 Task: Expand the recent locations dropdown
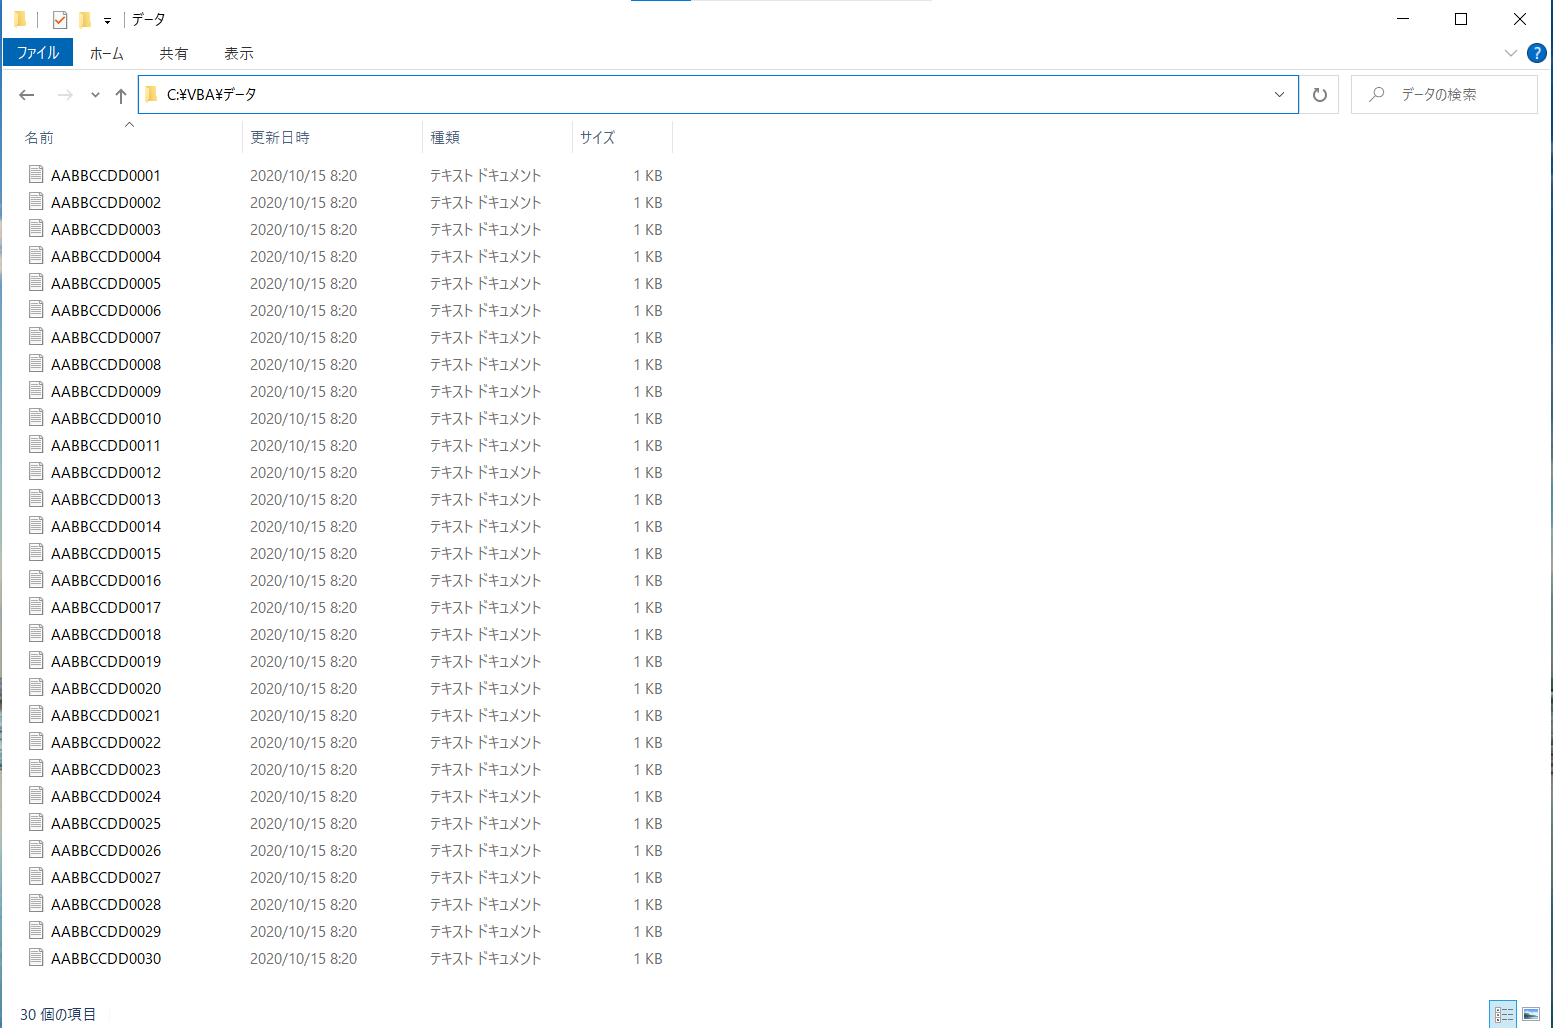[95, 95]
